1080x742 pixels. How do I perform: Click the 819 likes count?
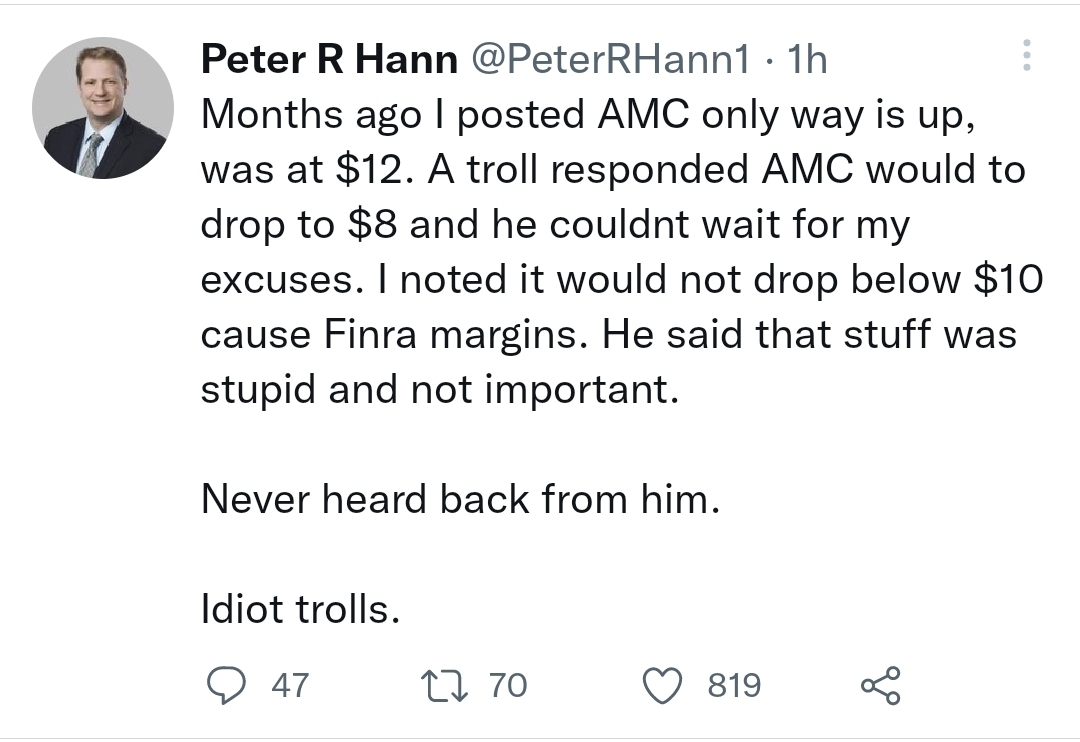[735, 685]
